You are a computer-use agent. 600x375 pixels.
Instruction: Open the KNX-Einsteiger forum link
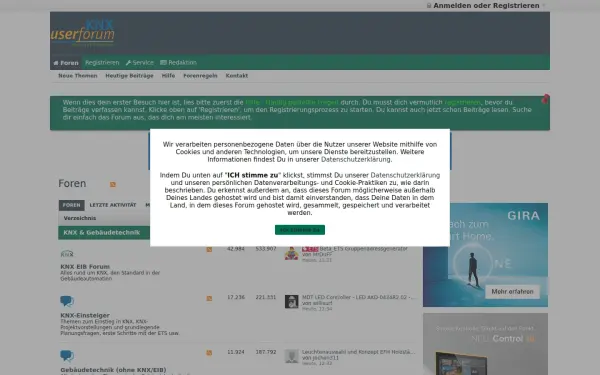85,315
